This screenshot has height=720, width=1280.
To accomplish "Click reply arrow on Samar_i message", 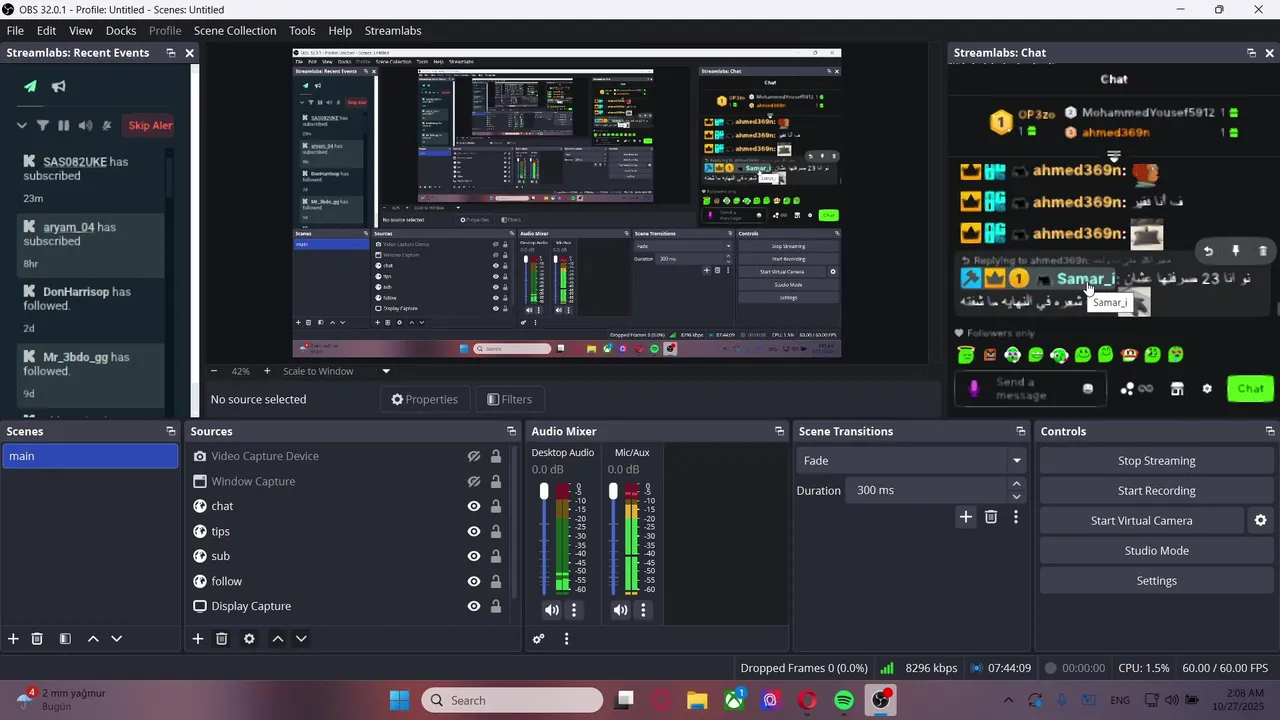I will tap(1208, 251).
